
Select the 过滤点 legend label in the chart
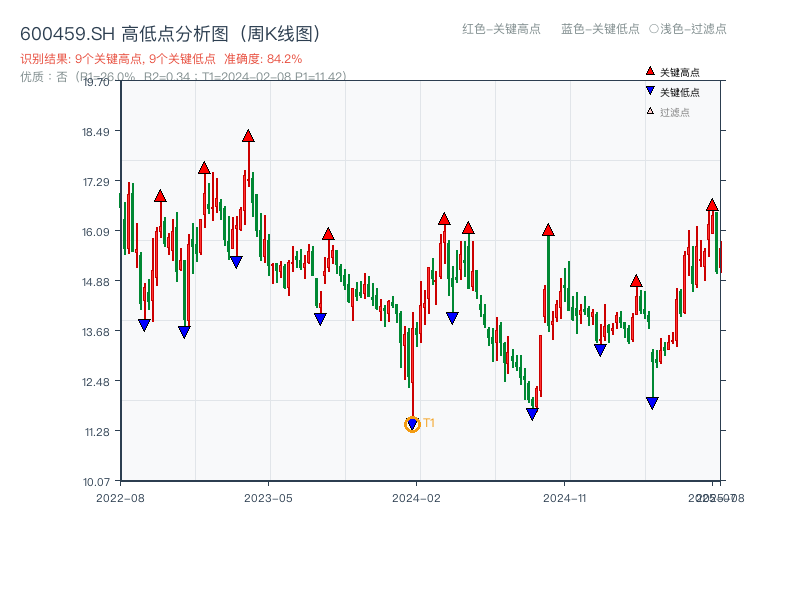pos(674,112)
